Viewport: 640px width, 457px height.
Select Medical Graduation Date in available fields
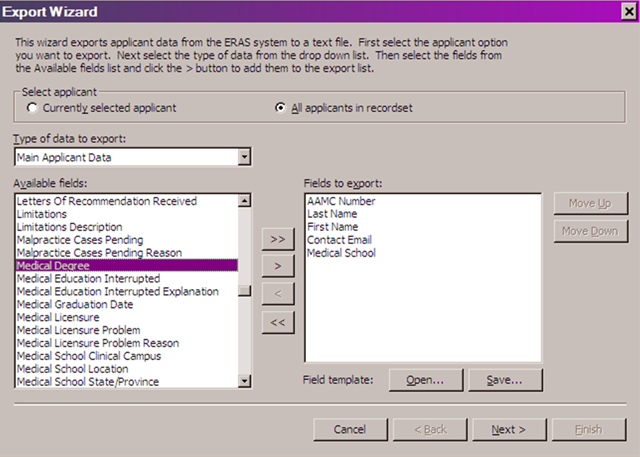(x=77, y=305)
